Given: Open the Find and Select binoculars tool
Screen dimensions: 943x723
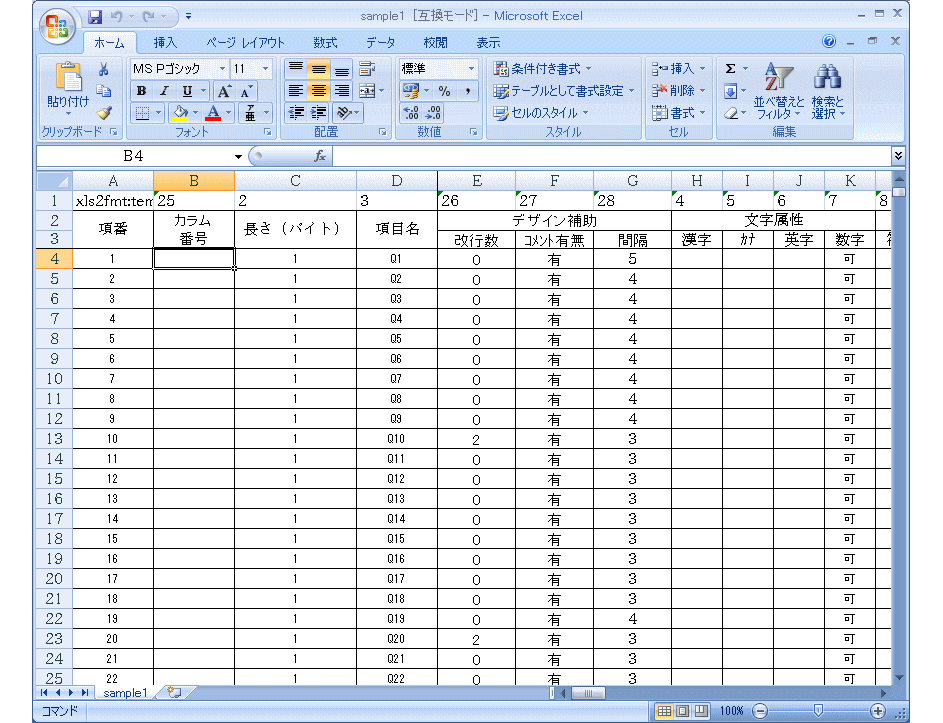Looking at the screenshot, I should tap(827, 78).
